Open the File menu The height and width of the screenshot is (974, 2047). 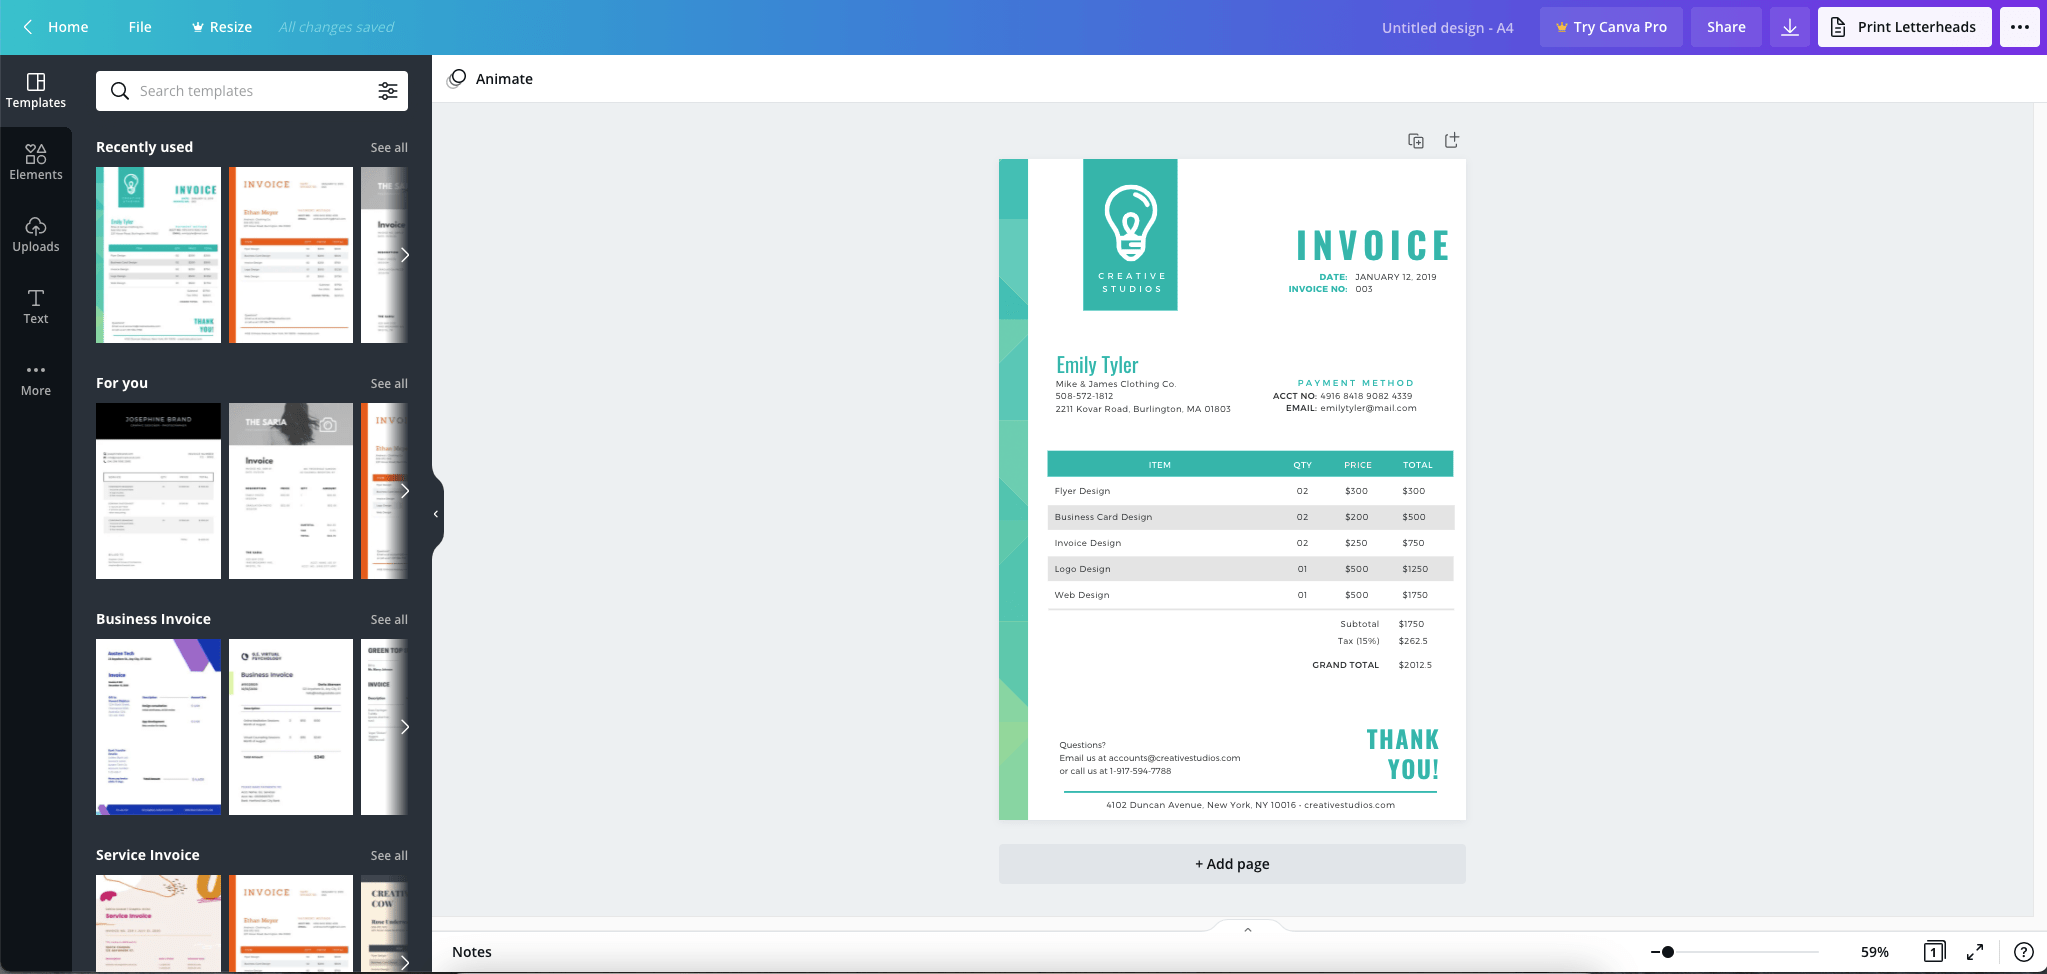[139, 26]
